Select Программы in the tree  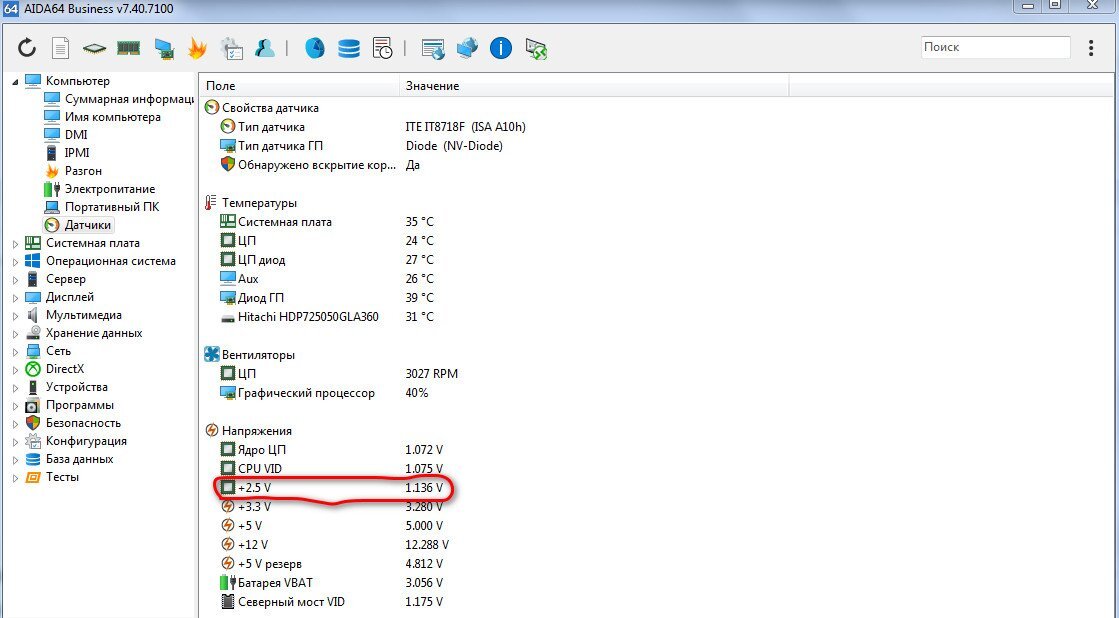(x=69, y=405)
